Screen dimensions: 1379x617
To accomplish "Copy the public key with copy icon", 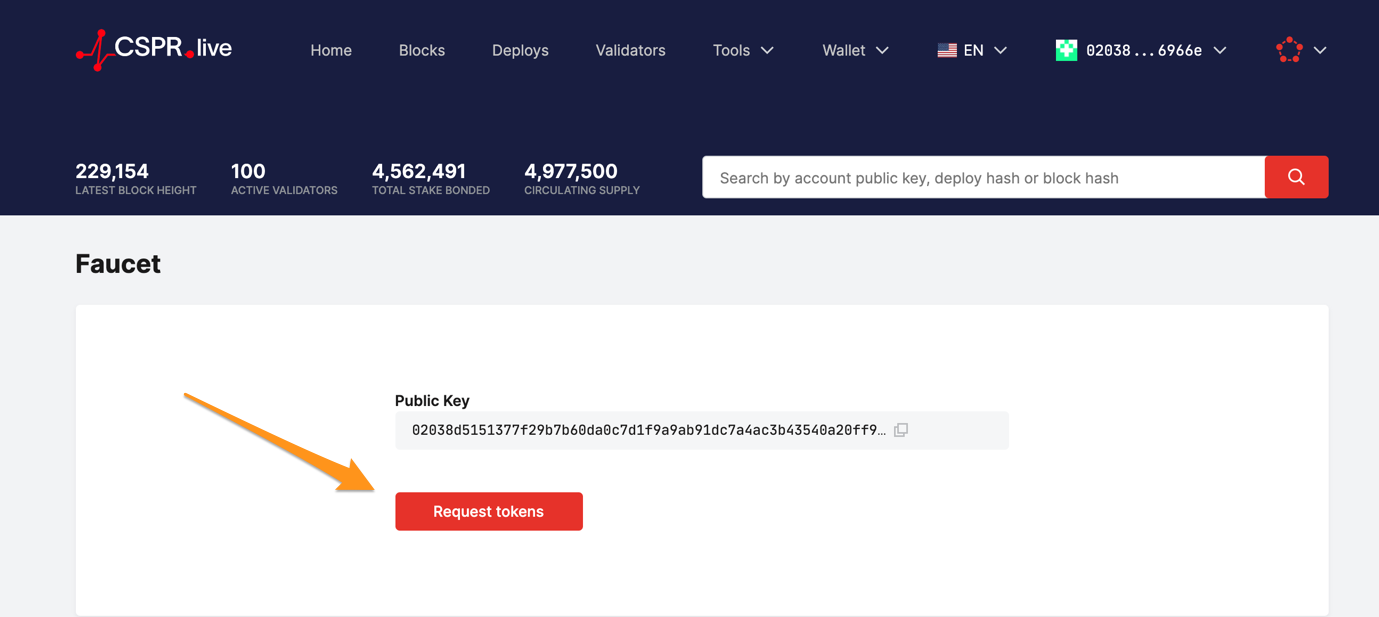I will coord(901,430).
